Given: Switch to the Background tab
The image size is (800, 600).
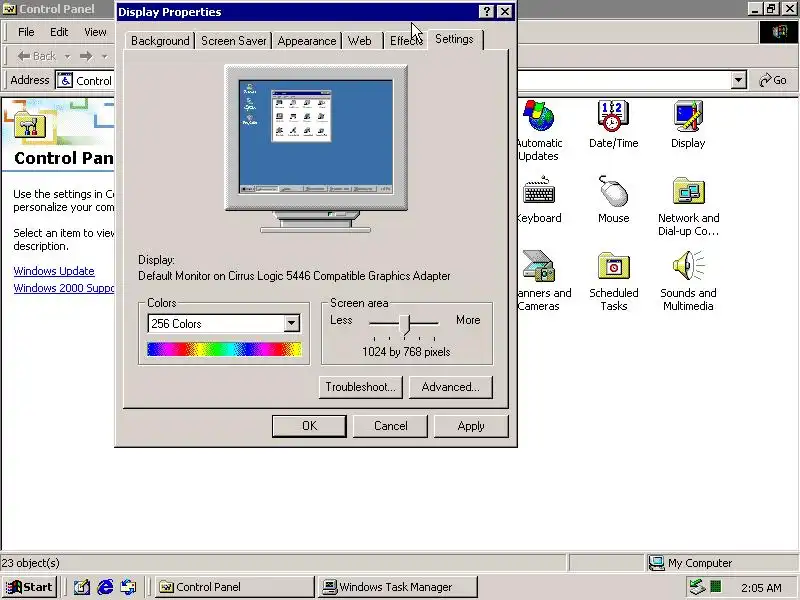Looking at the screenshot, I should tap(160, 41).
